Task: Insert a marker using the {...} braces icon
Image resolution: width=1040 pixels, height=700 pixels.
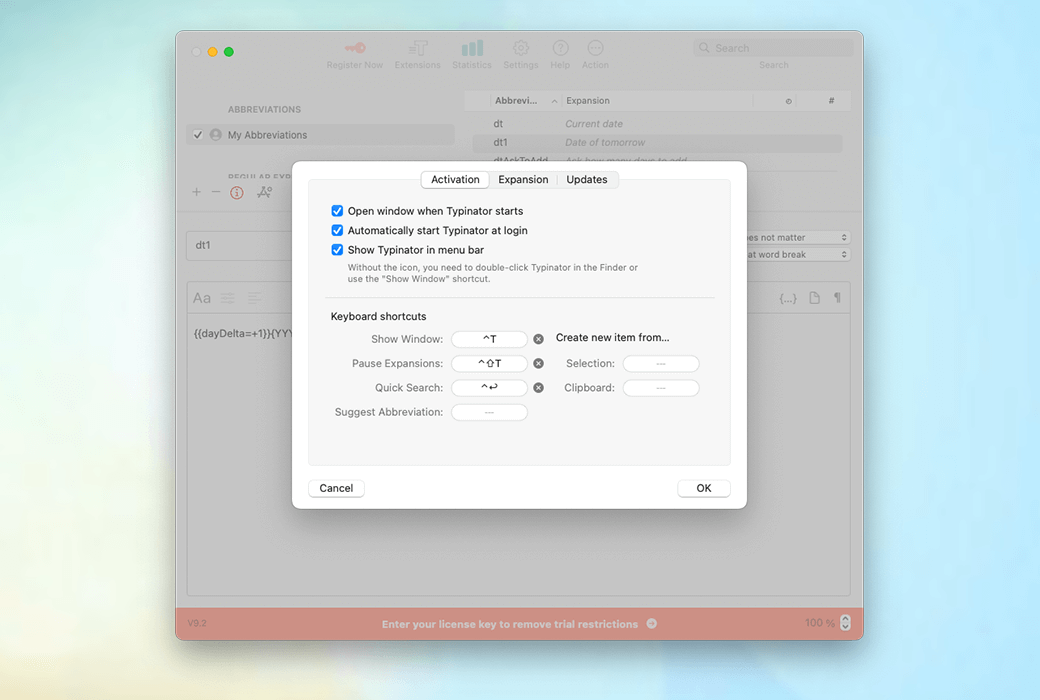Action: coord(789,297)
